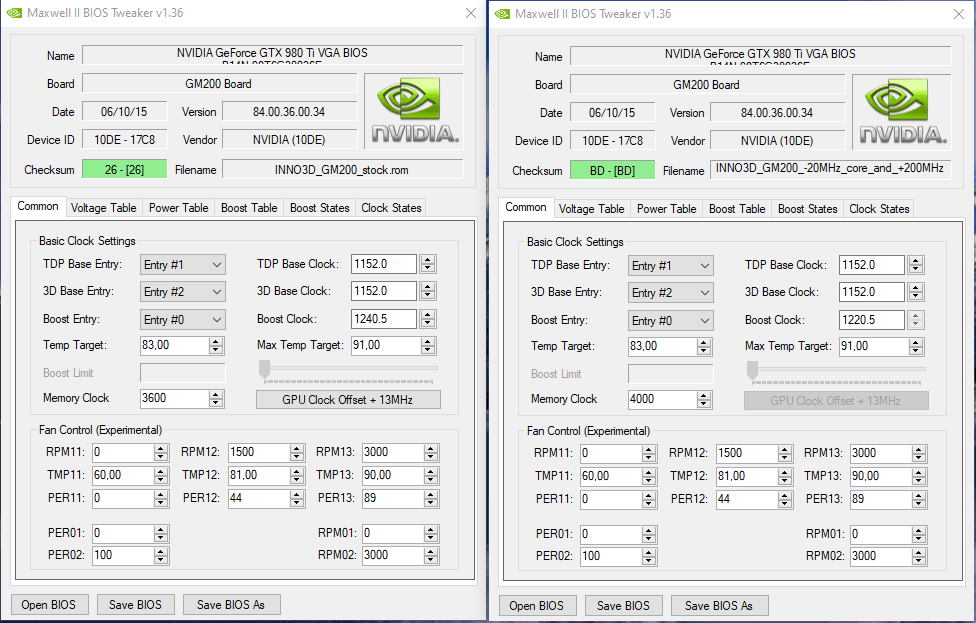
Task: Click Boost Clock spinner in left window
Action: tap(428, 319)
